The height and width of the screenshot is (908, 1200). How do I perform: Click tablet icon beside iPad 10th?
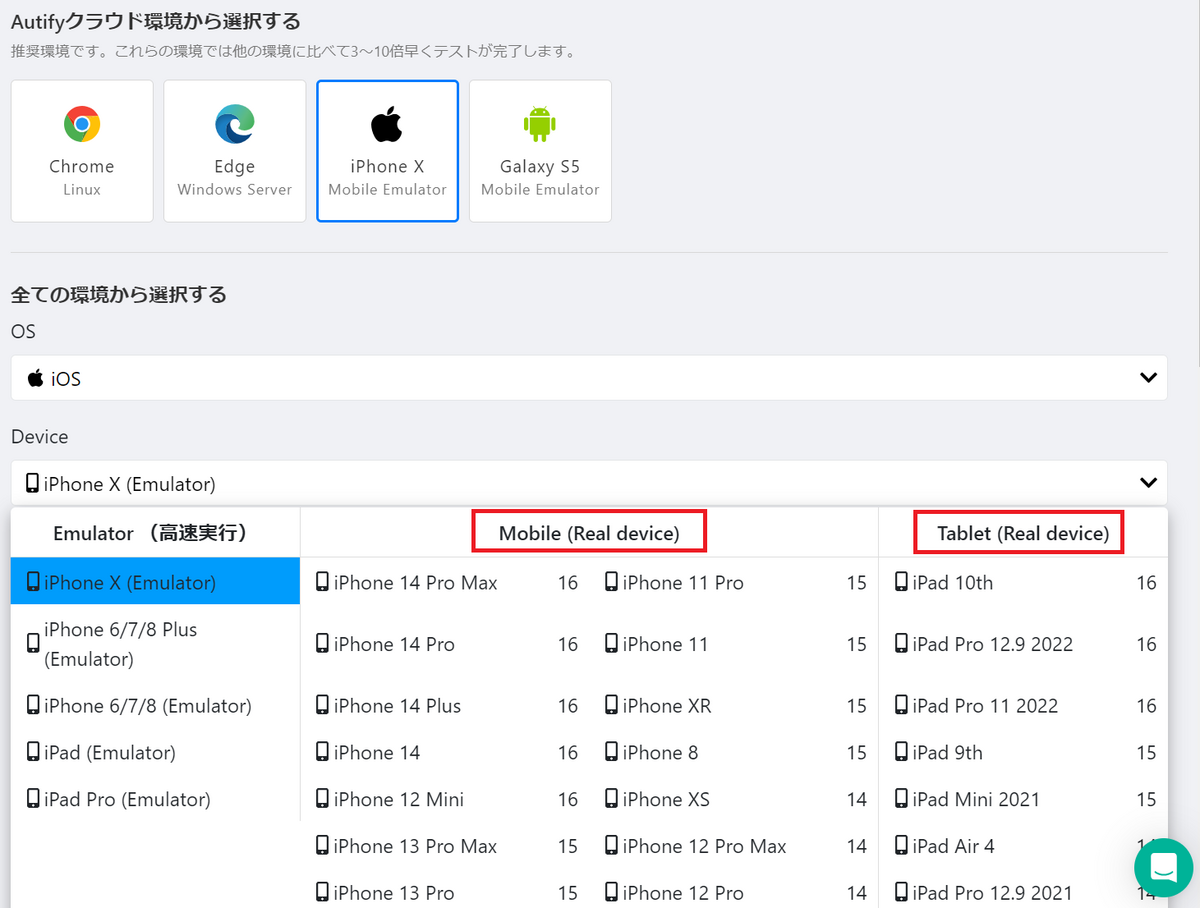901,582
